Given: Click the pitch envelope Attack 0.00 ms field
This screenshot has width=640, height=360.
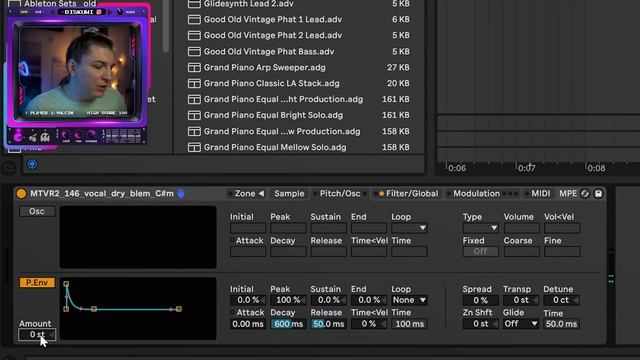Looking at the screenshot, I should coord(248,324).
